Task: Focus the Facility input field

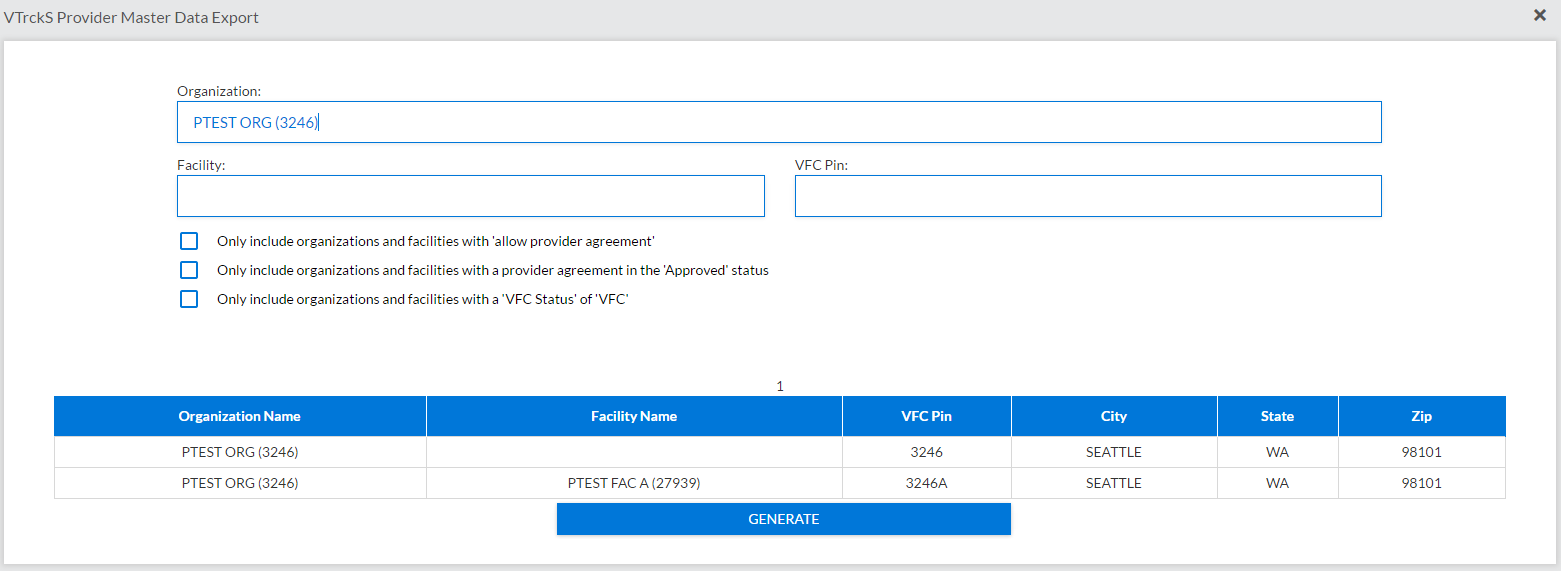Action: coord(471,196)
